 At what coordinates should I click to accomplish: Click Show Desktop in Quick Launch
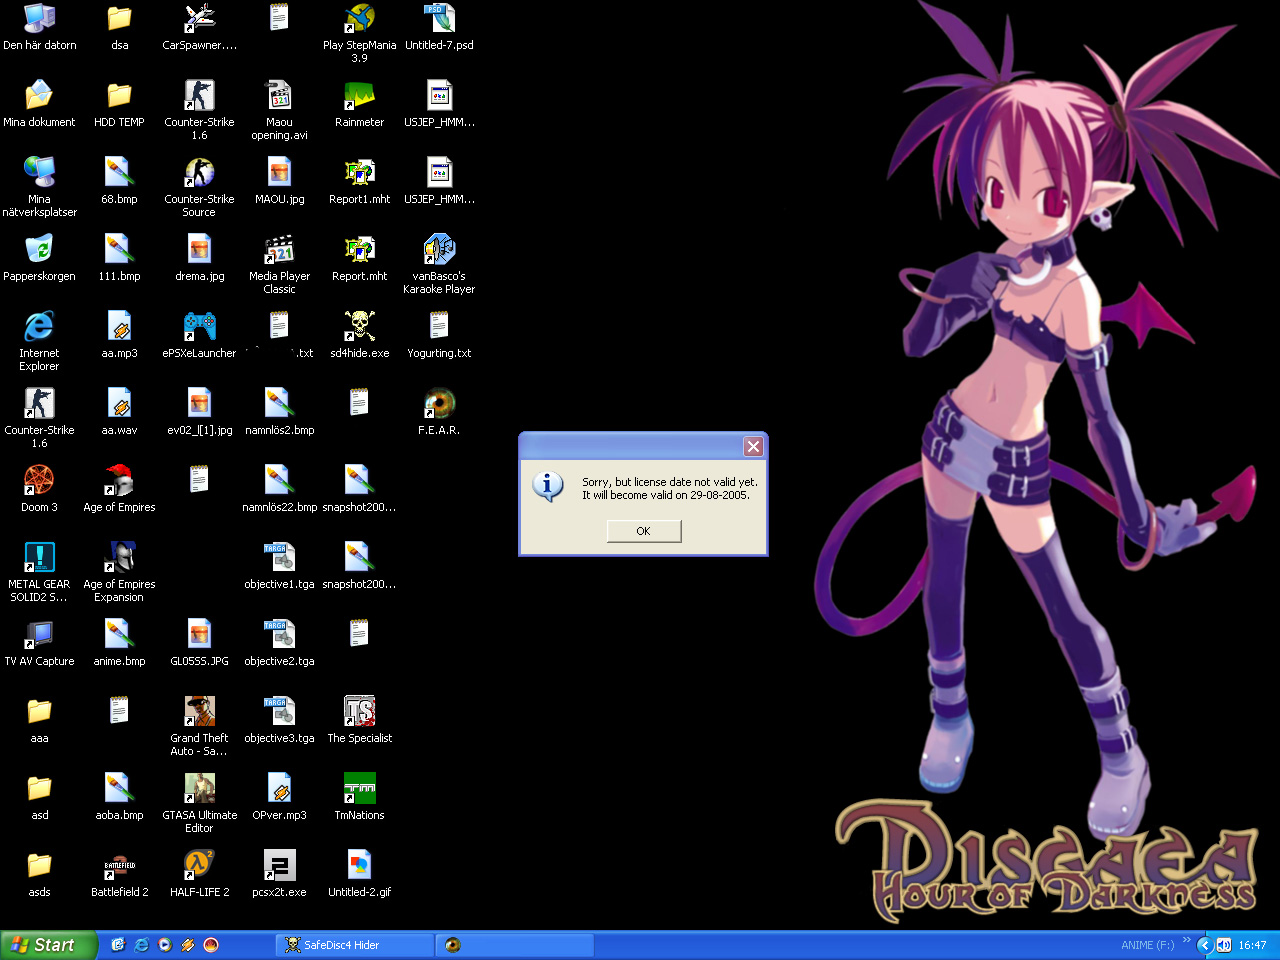(118, 945)
